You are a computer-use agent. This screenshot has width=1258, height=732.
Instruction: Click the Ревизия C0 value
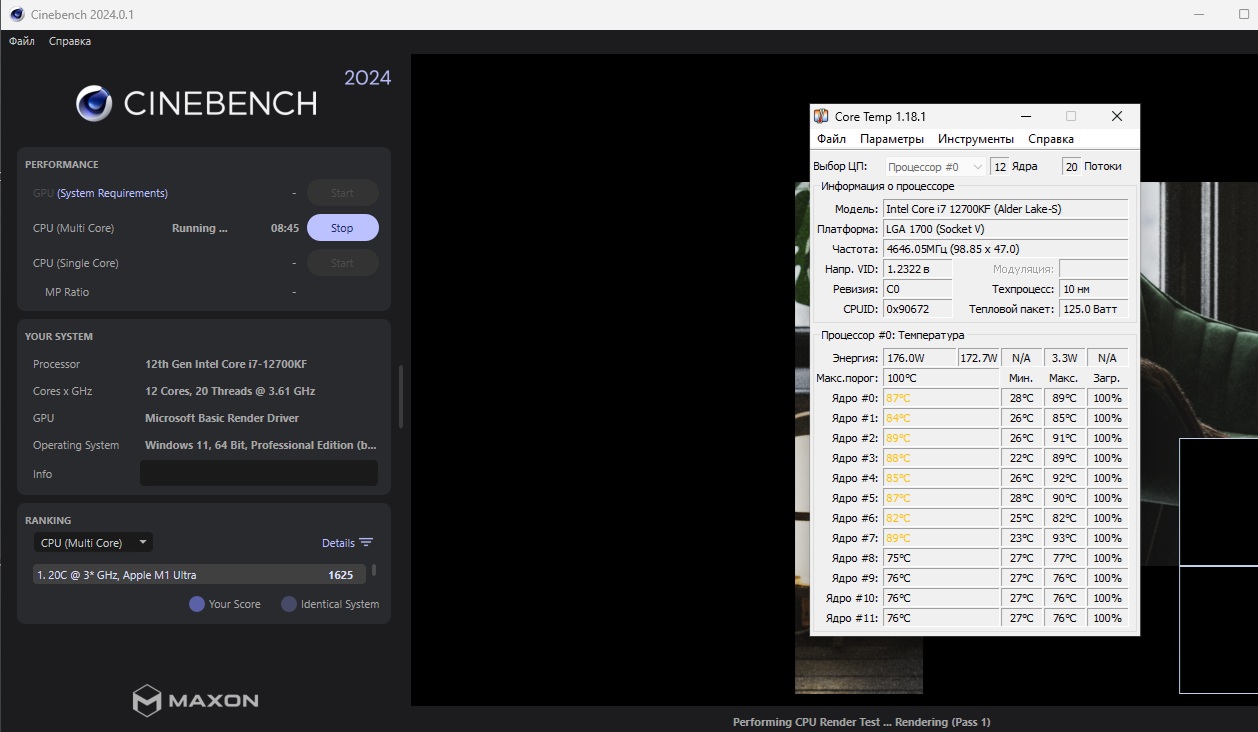[917, 289]
